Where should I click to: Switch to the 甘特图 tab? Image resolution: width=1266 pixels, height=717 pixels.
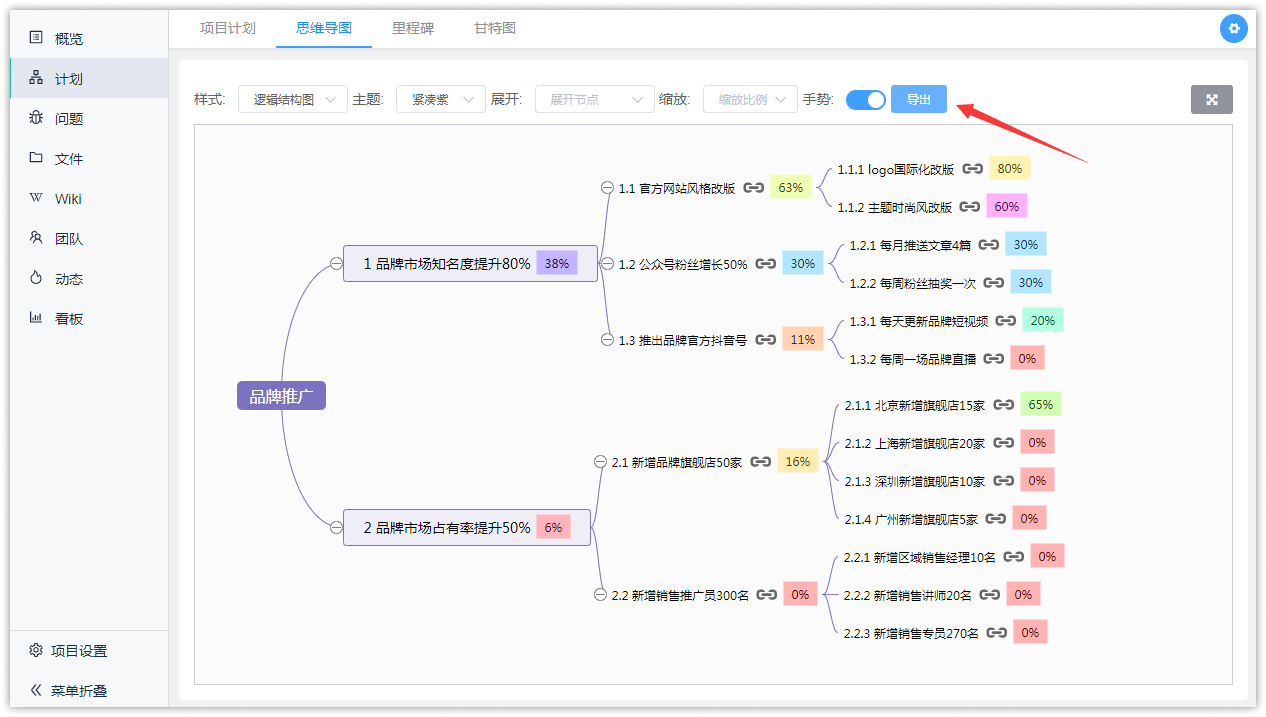(495, 28)
